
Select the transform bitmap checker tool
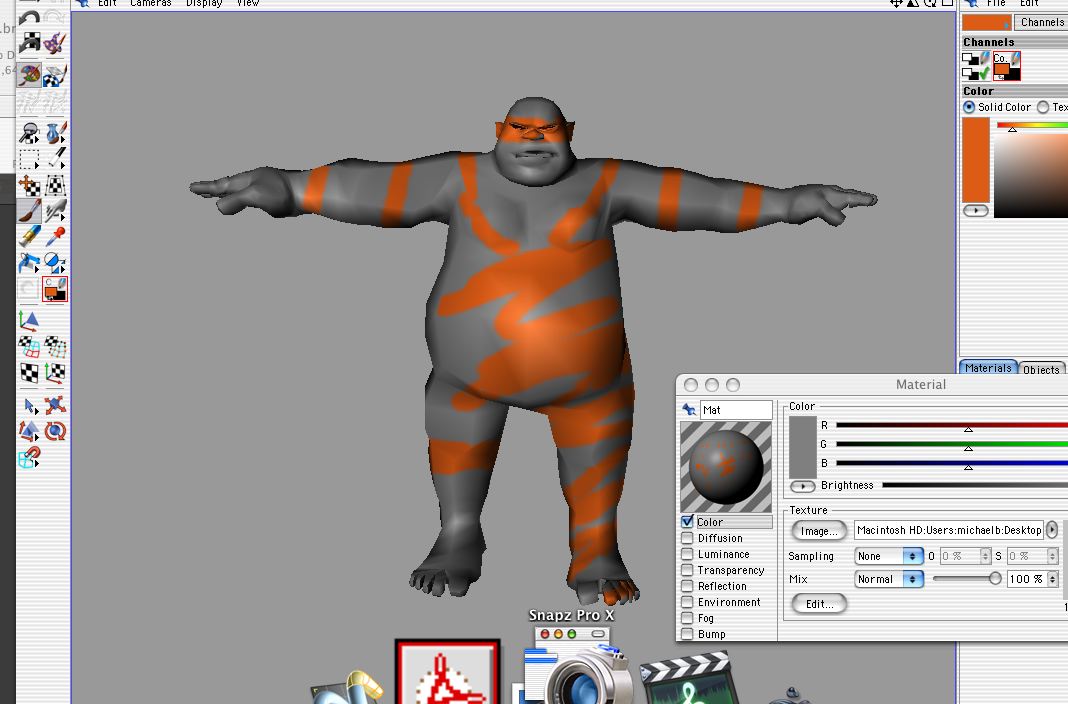(54, 185)
